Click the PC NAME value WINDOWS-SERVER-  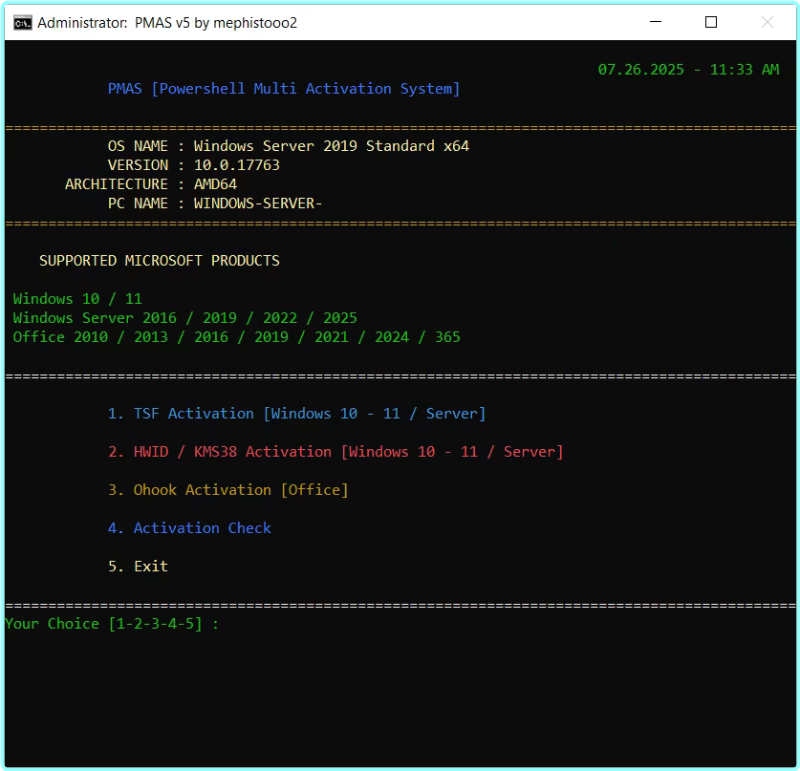pos(258,204)
